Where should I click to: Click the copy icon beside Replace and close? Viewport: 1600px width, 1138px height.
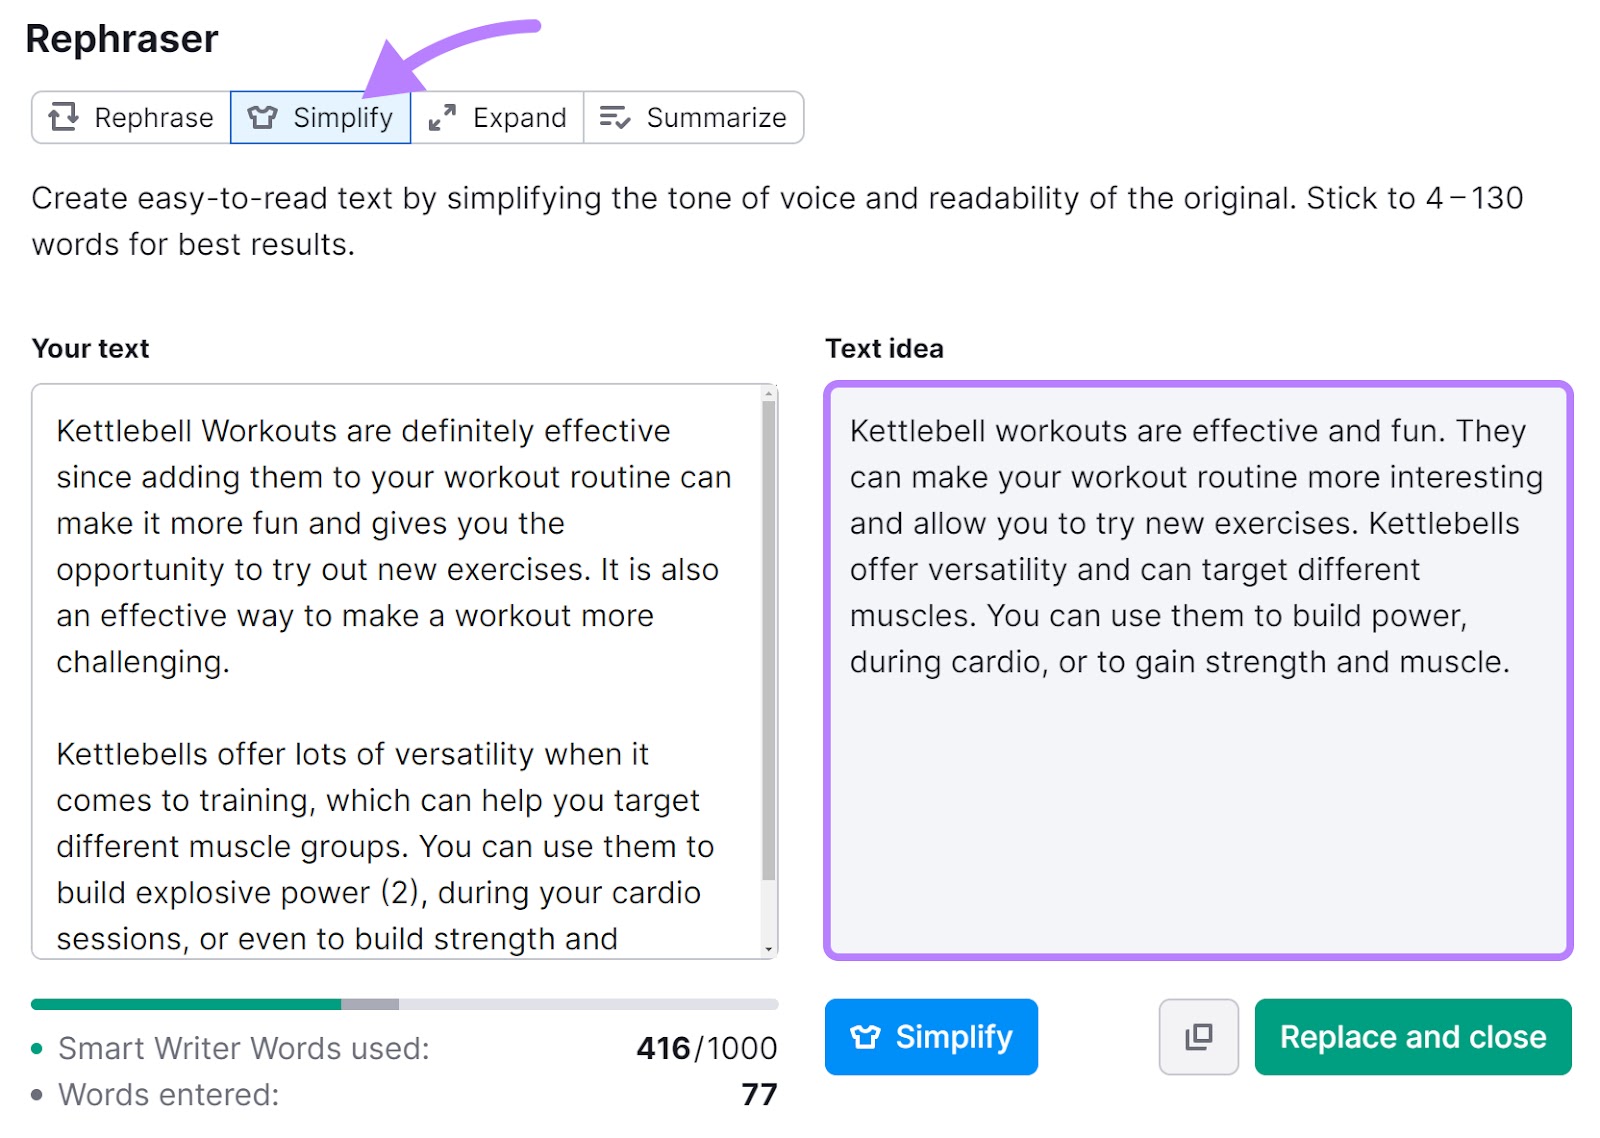pyautogui.click(x=1198, y=1037)
